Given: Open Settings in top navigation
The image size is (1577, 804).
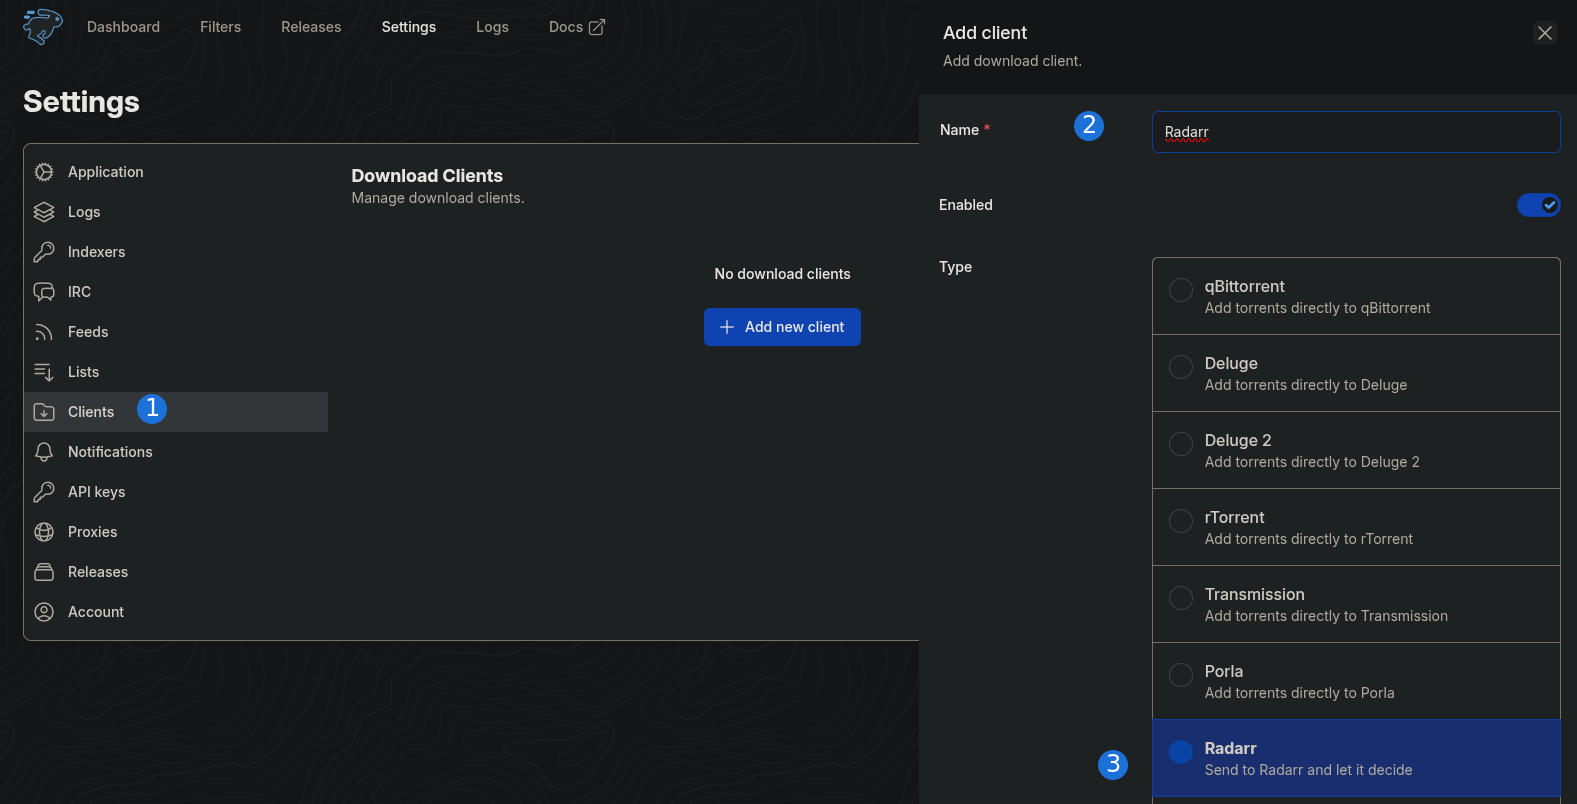Looking at the screenshot, I should (x=409, y=27).
